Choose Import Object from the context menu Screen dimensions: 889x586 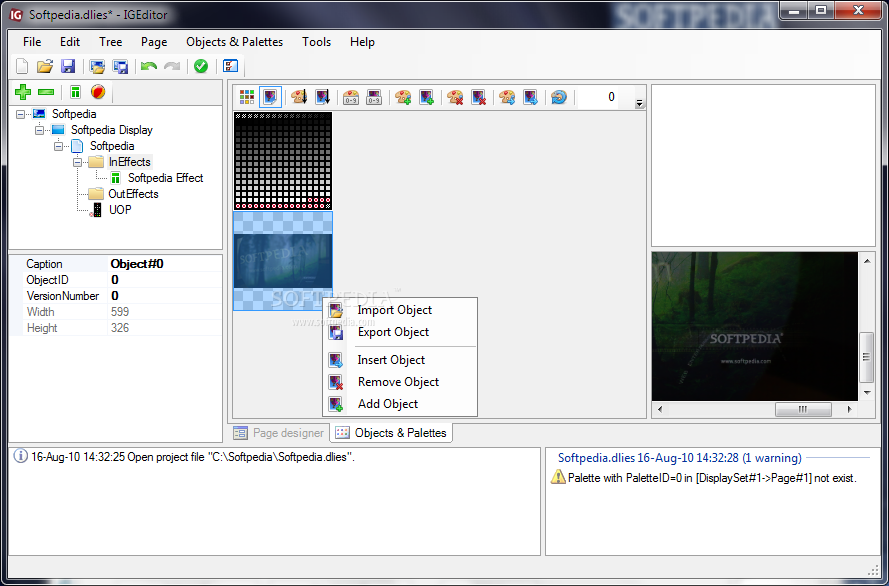[400, 310]
